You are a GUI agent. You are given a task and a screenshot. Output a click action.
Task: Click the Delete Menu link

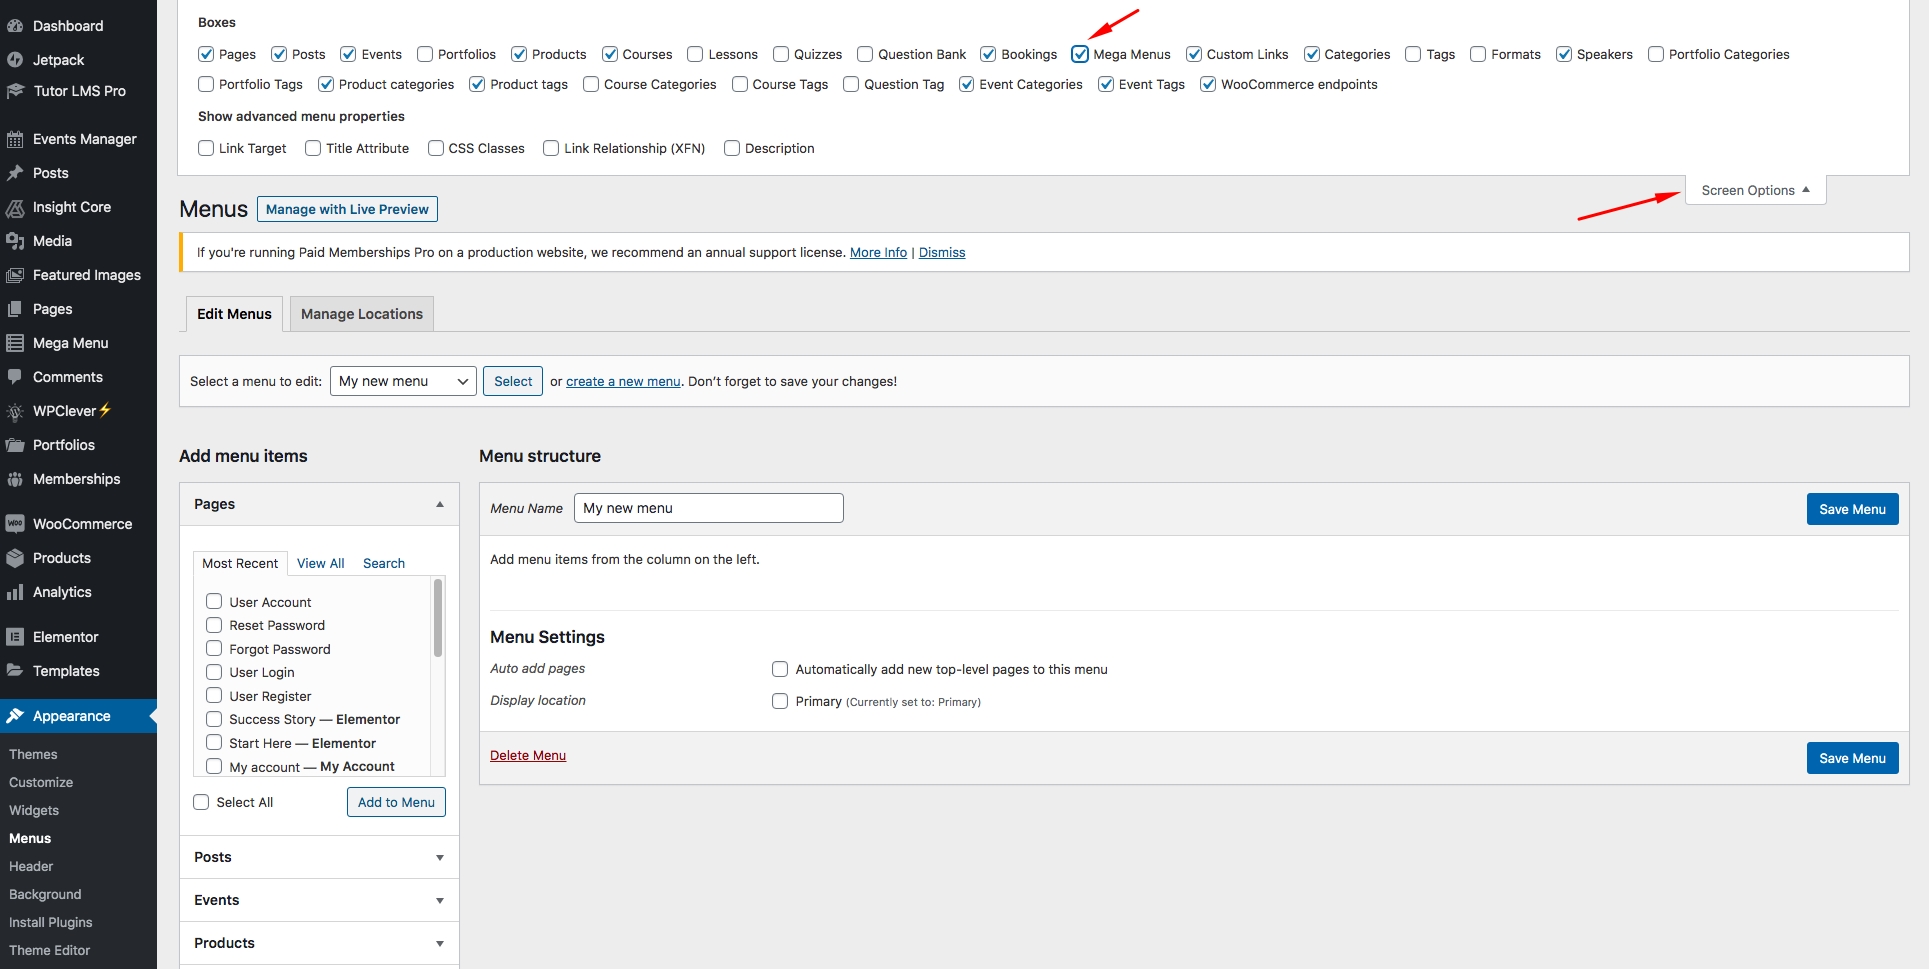pyautogui.click(x=527, y=755)
